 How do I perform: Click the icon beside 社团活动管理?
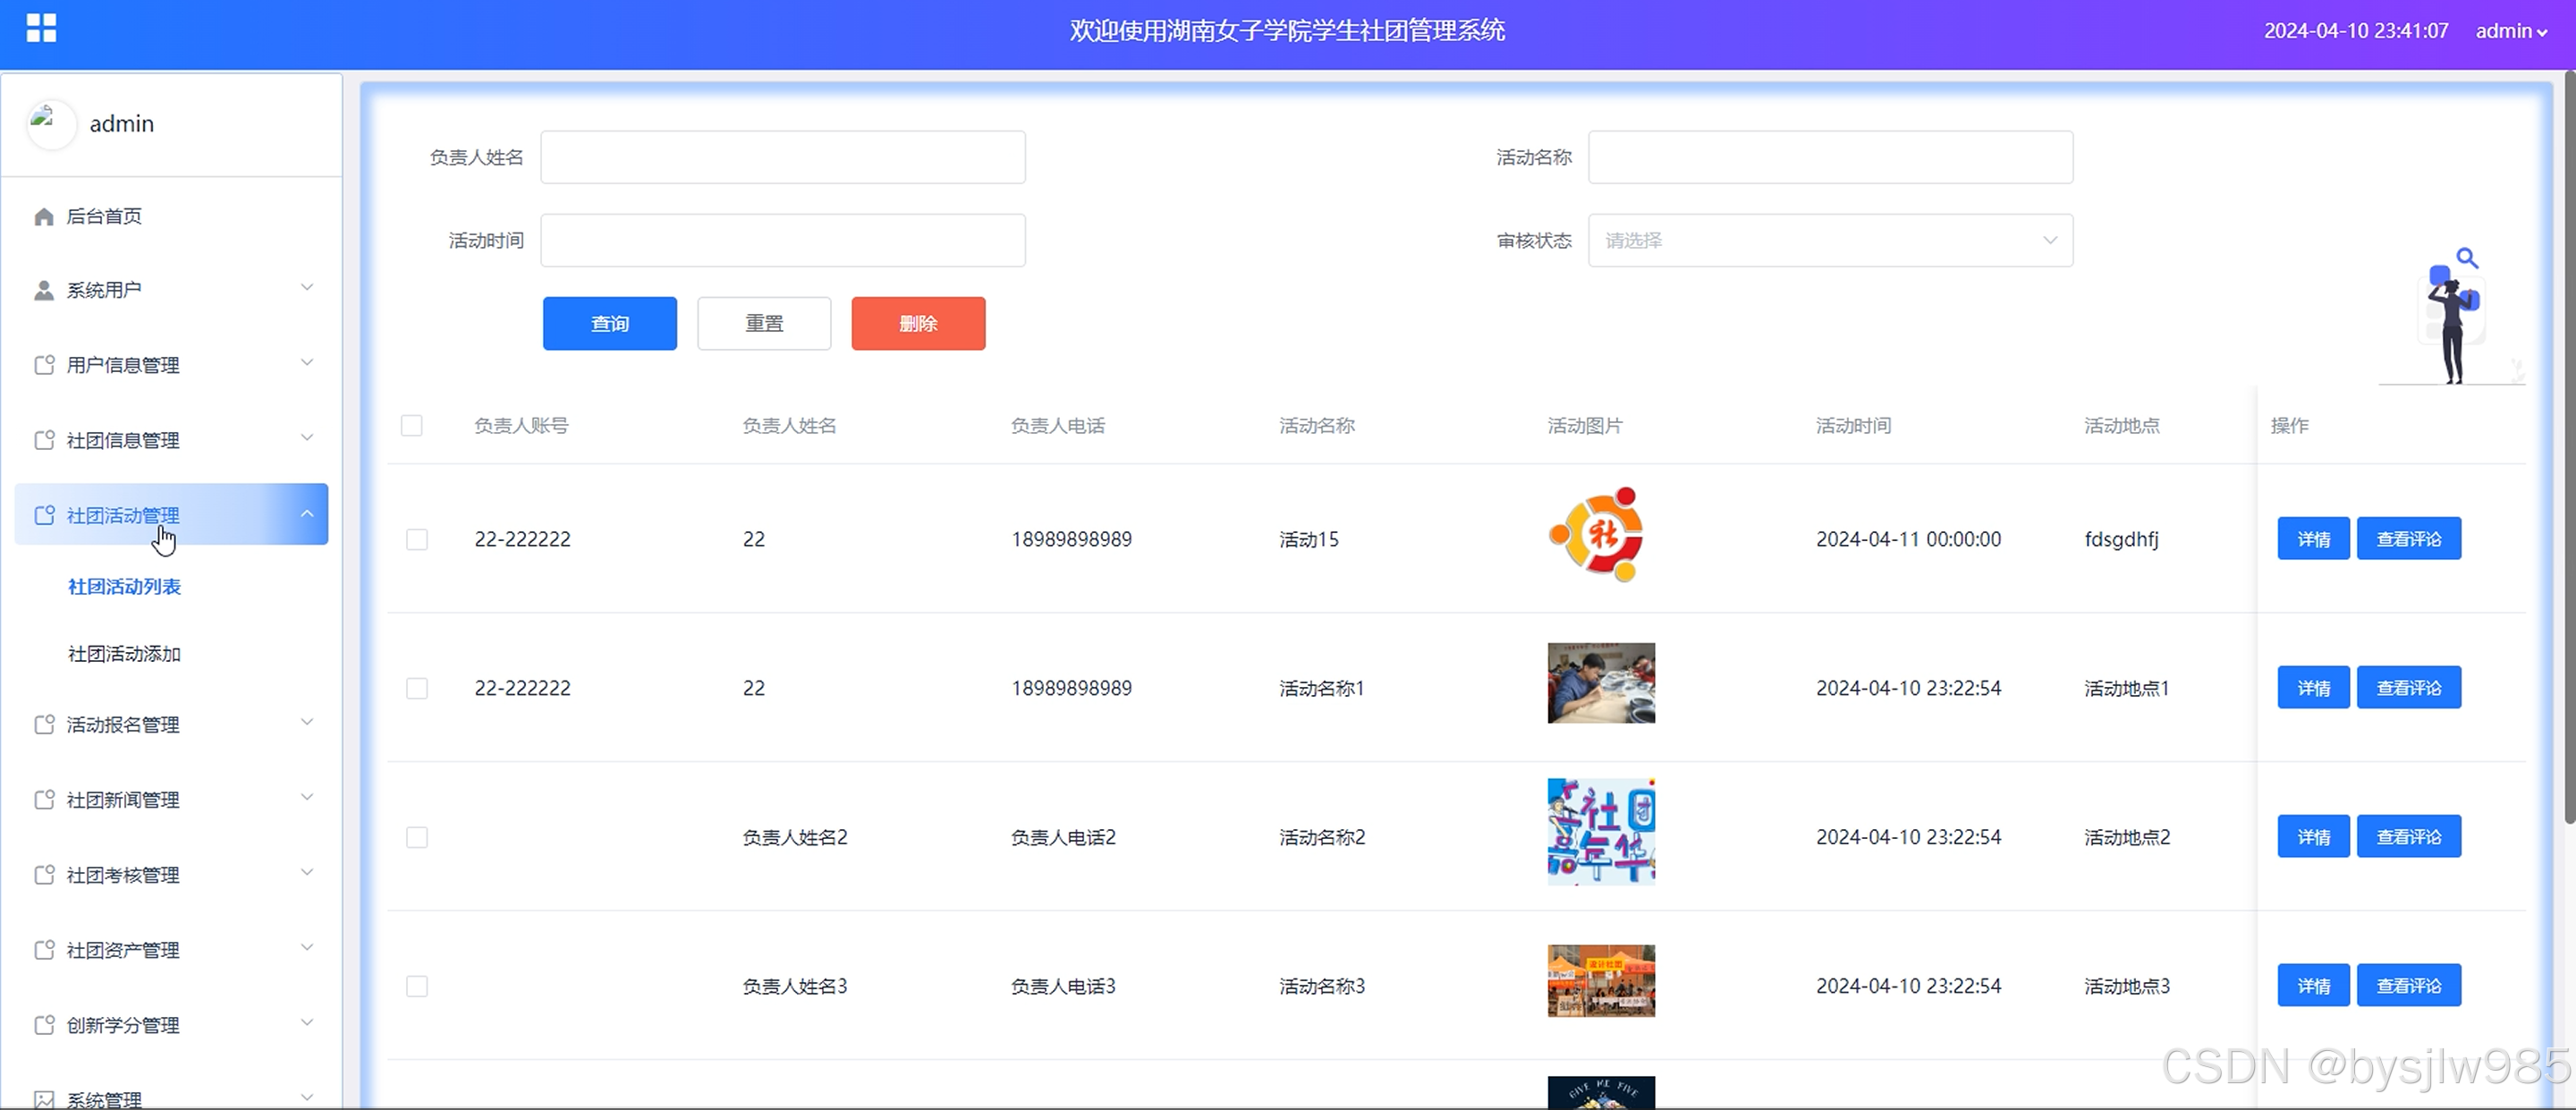click(44, 515)
